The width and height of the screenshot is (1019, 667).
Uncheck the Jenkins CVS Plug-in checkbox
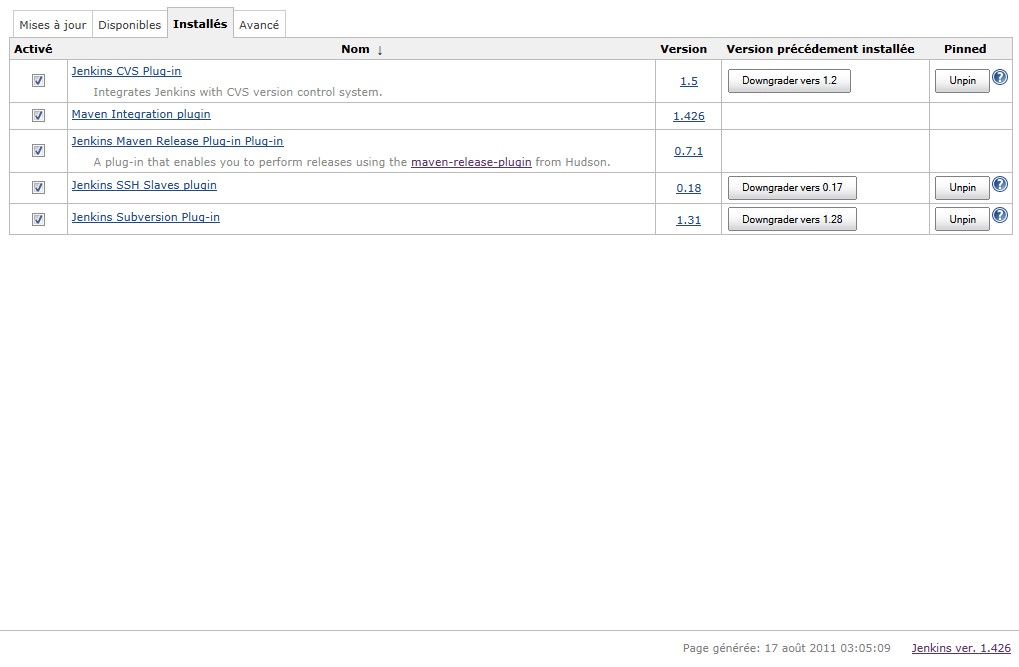click(38, 81)
